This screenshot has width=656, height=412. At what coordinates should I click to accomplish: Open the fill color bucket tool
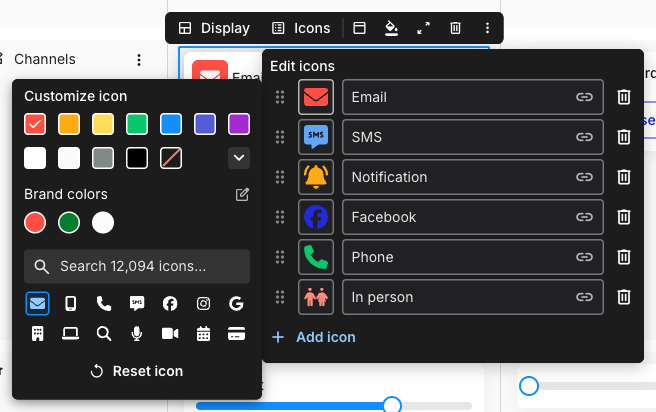click(391, 28)
